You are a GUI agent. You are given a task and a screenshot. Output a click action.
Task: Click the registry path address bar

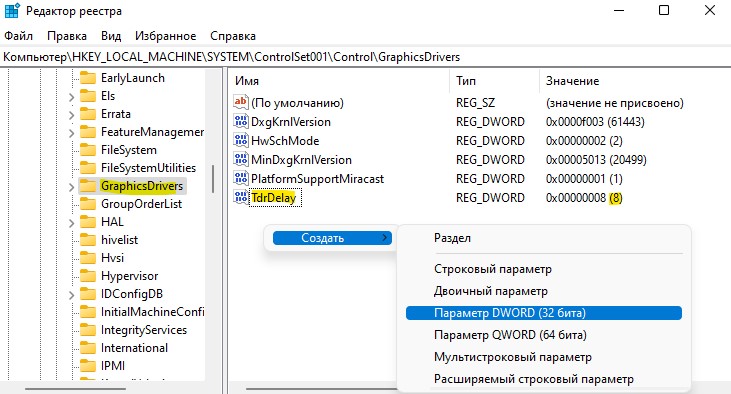click(x=366, y=57)
